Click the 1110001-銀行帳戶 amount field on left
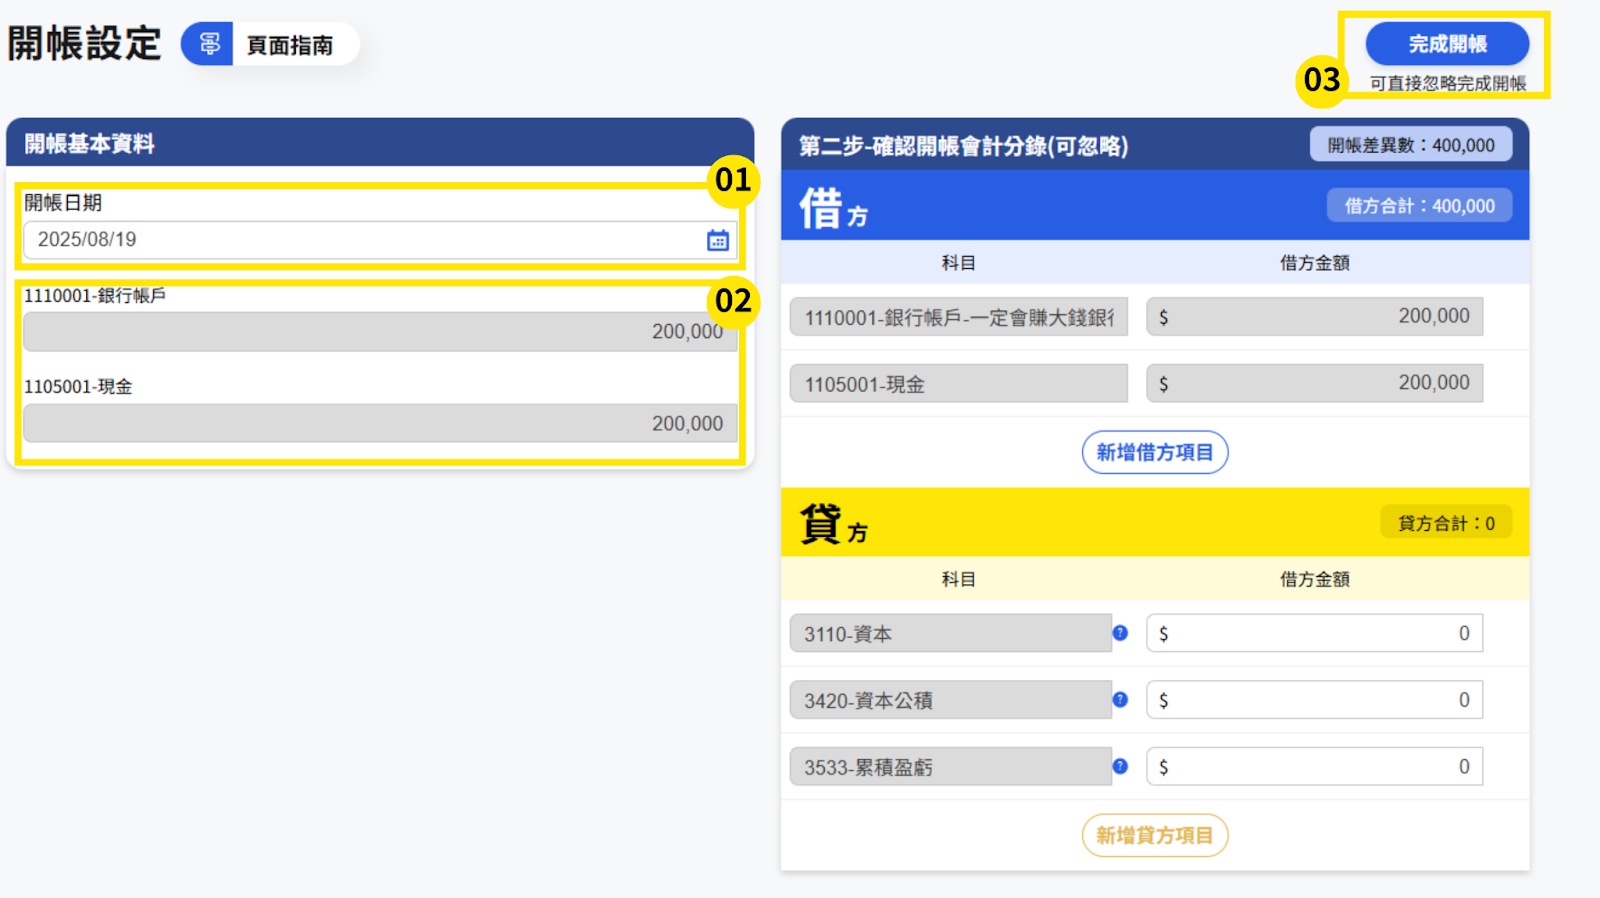 click(x=380, y=331)
